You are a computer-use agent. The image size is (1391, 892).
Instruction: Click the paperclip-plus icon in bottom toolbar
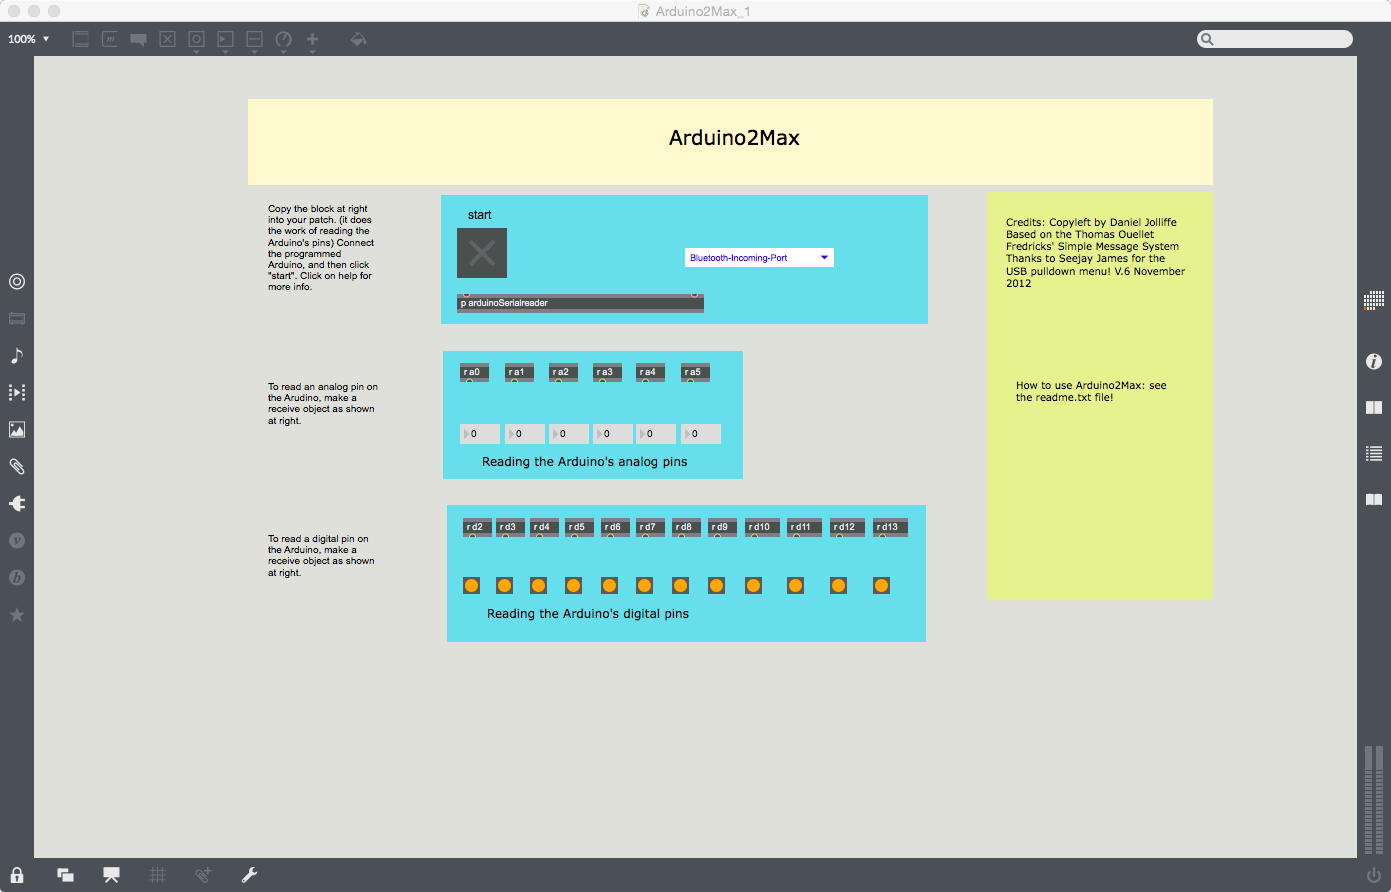(x=203, y=875)
